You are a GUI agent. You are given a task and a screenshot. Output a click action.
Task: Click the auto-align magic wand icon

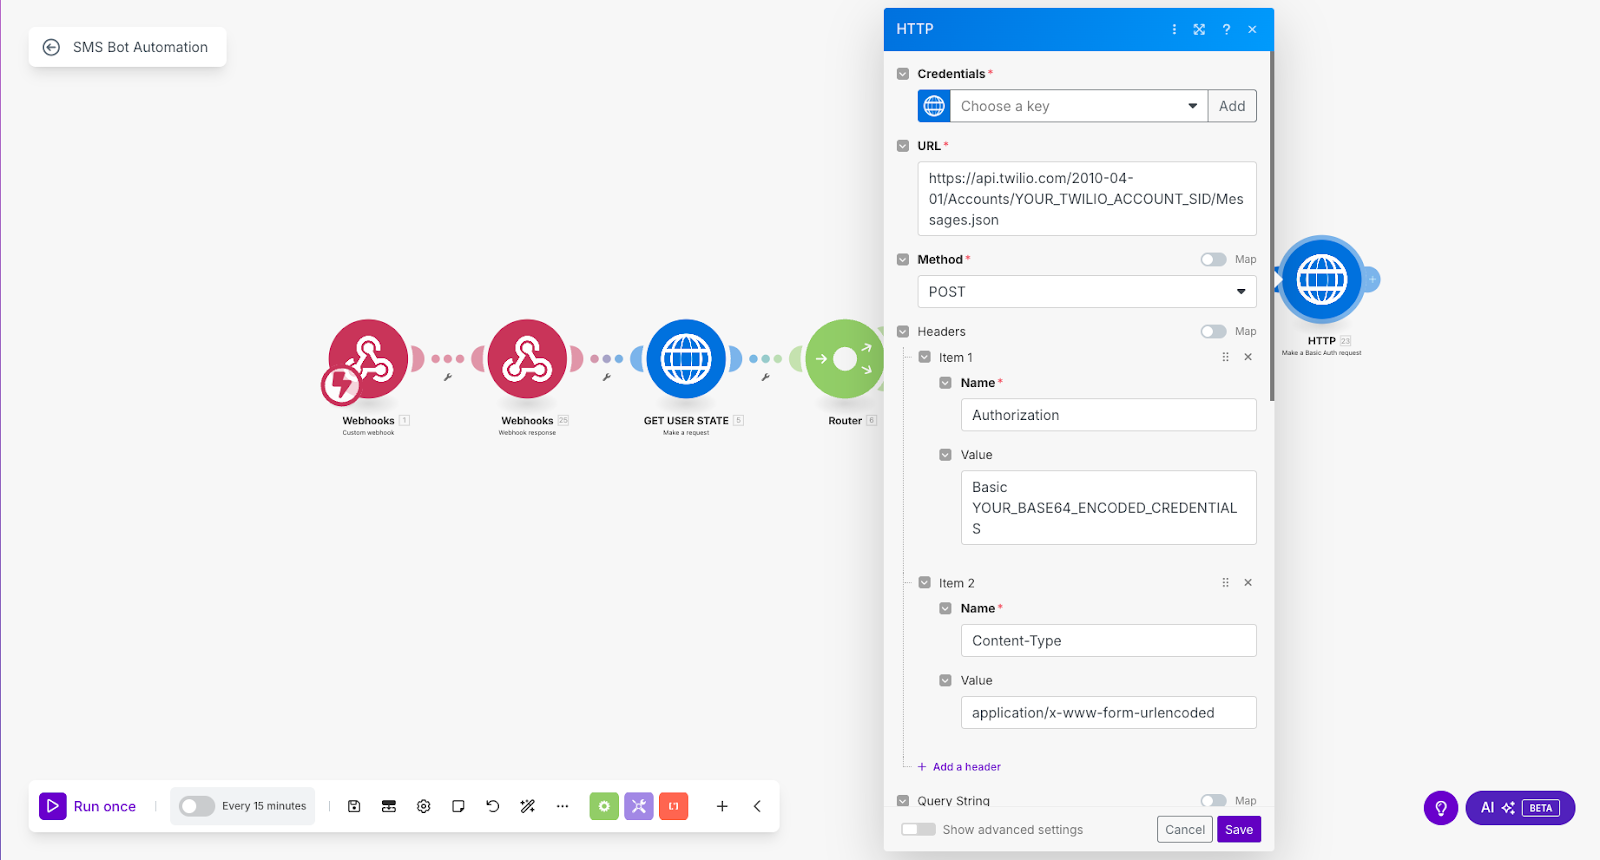pyautogui.click(x=528, y=806)
